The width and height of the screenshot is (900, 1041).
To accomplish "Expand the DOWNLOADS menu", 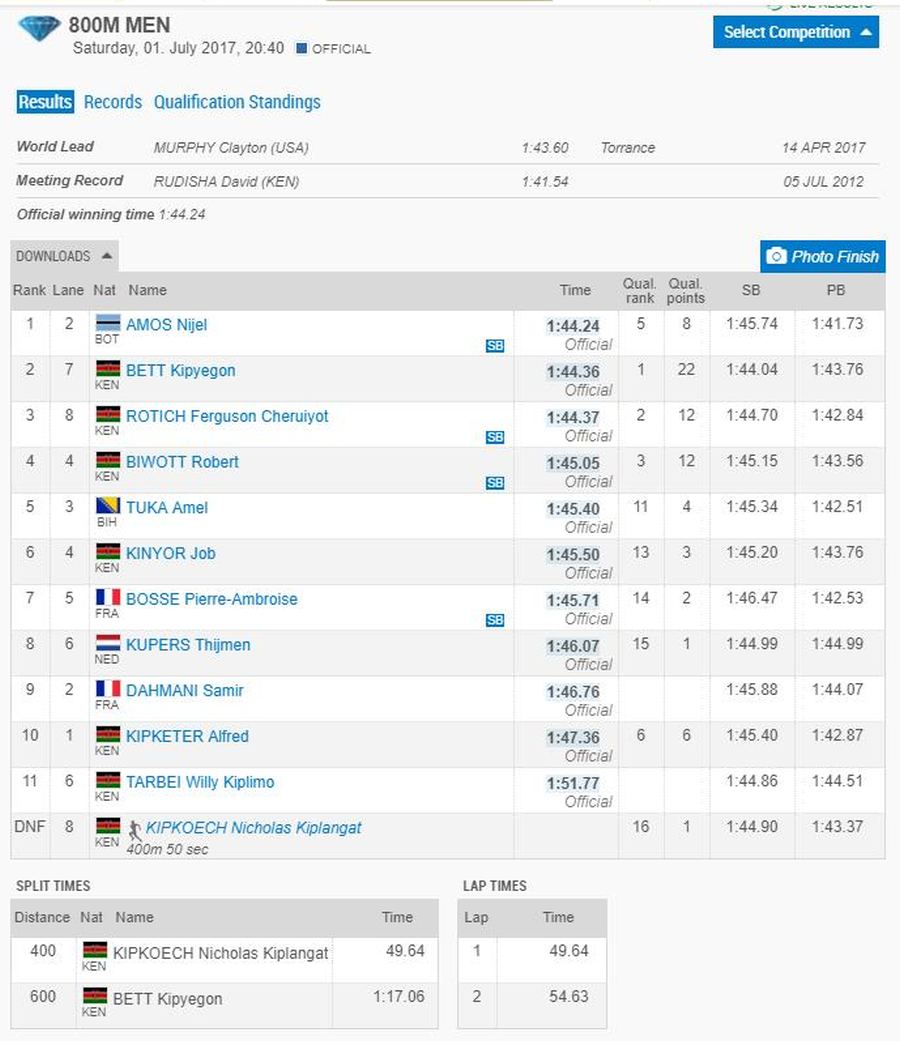I will [64, 256].
